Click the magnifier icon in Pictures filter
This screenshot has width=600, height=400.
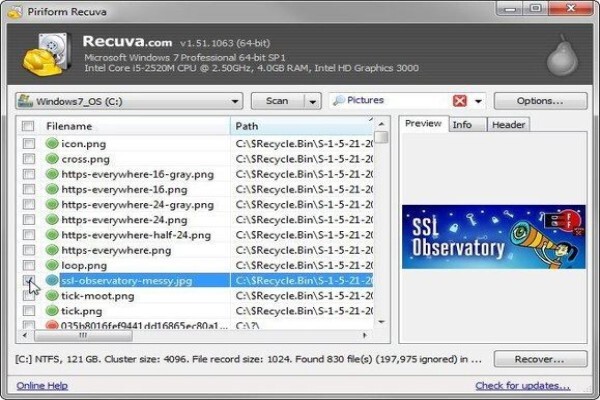coord(339,101)
